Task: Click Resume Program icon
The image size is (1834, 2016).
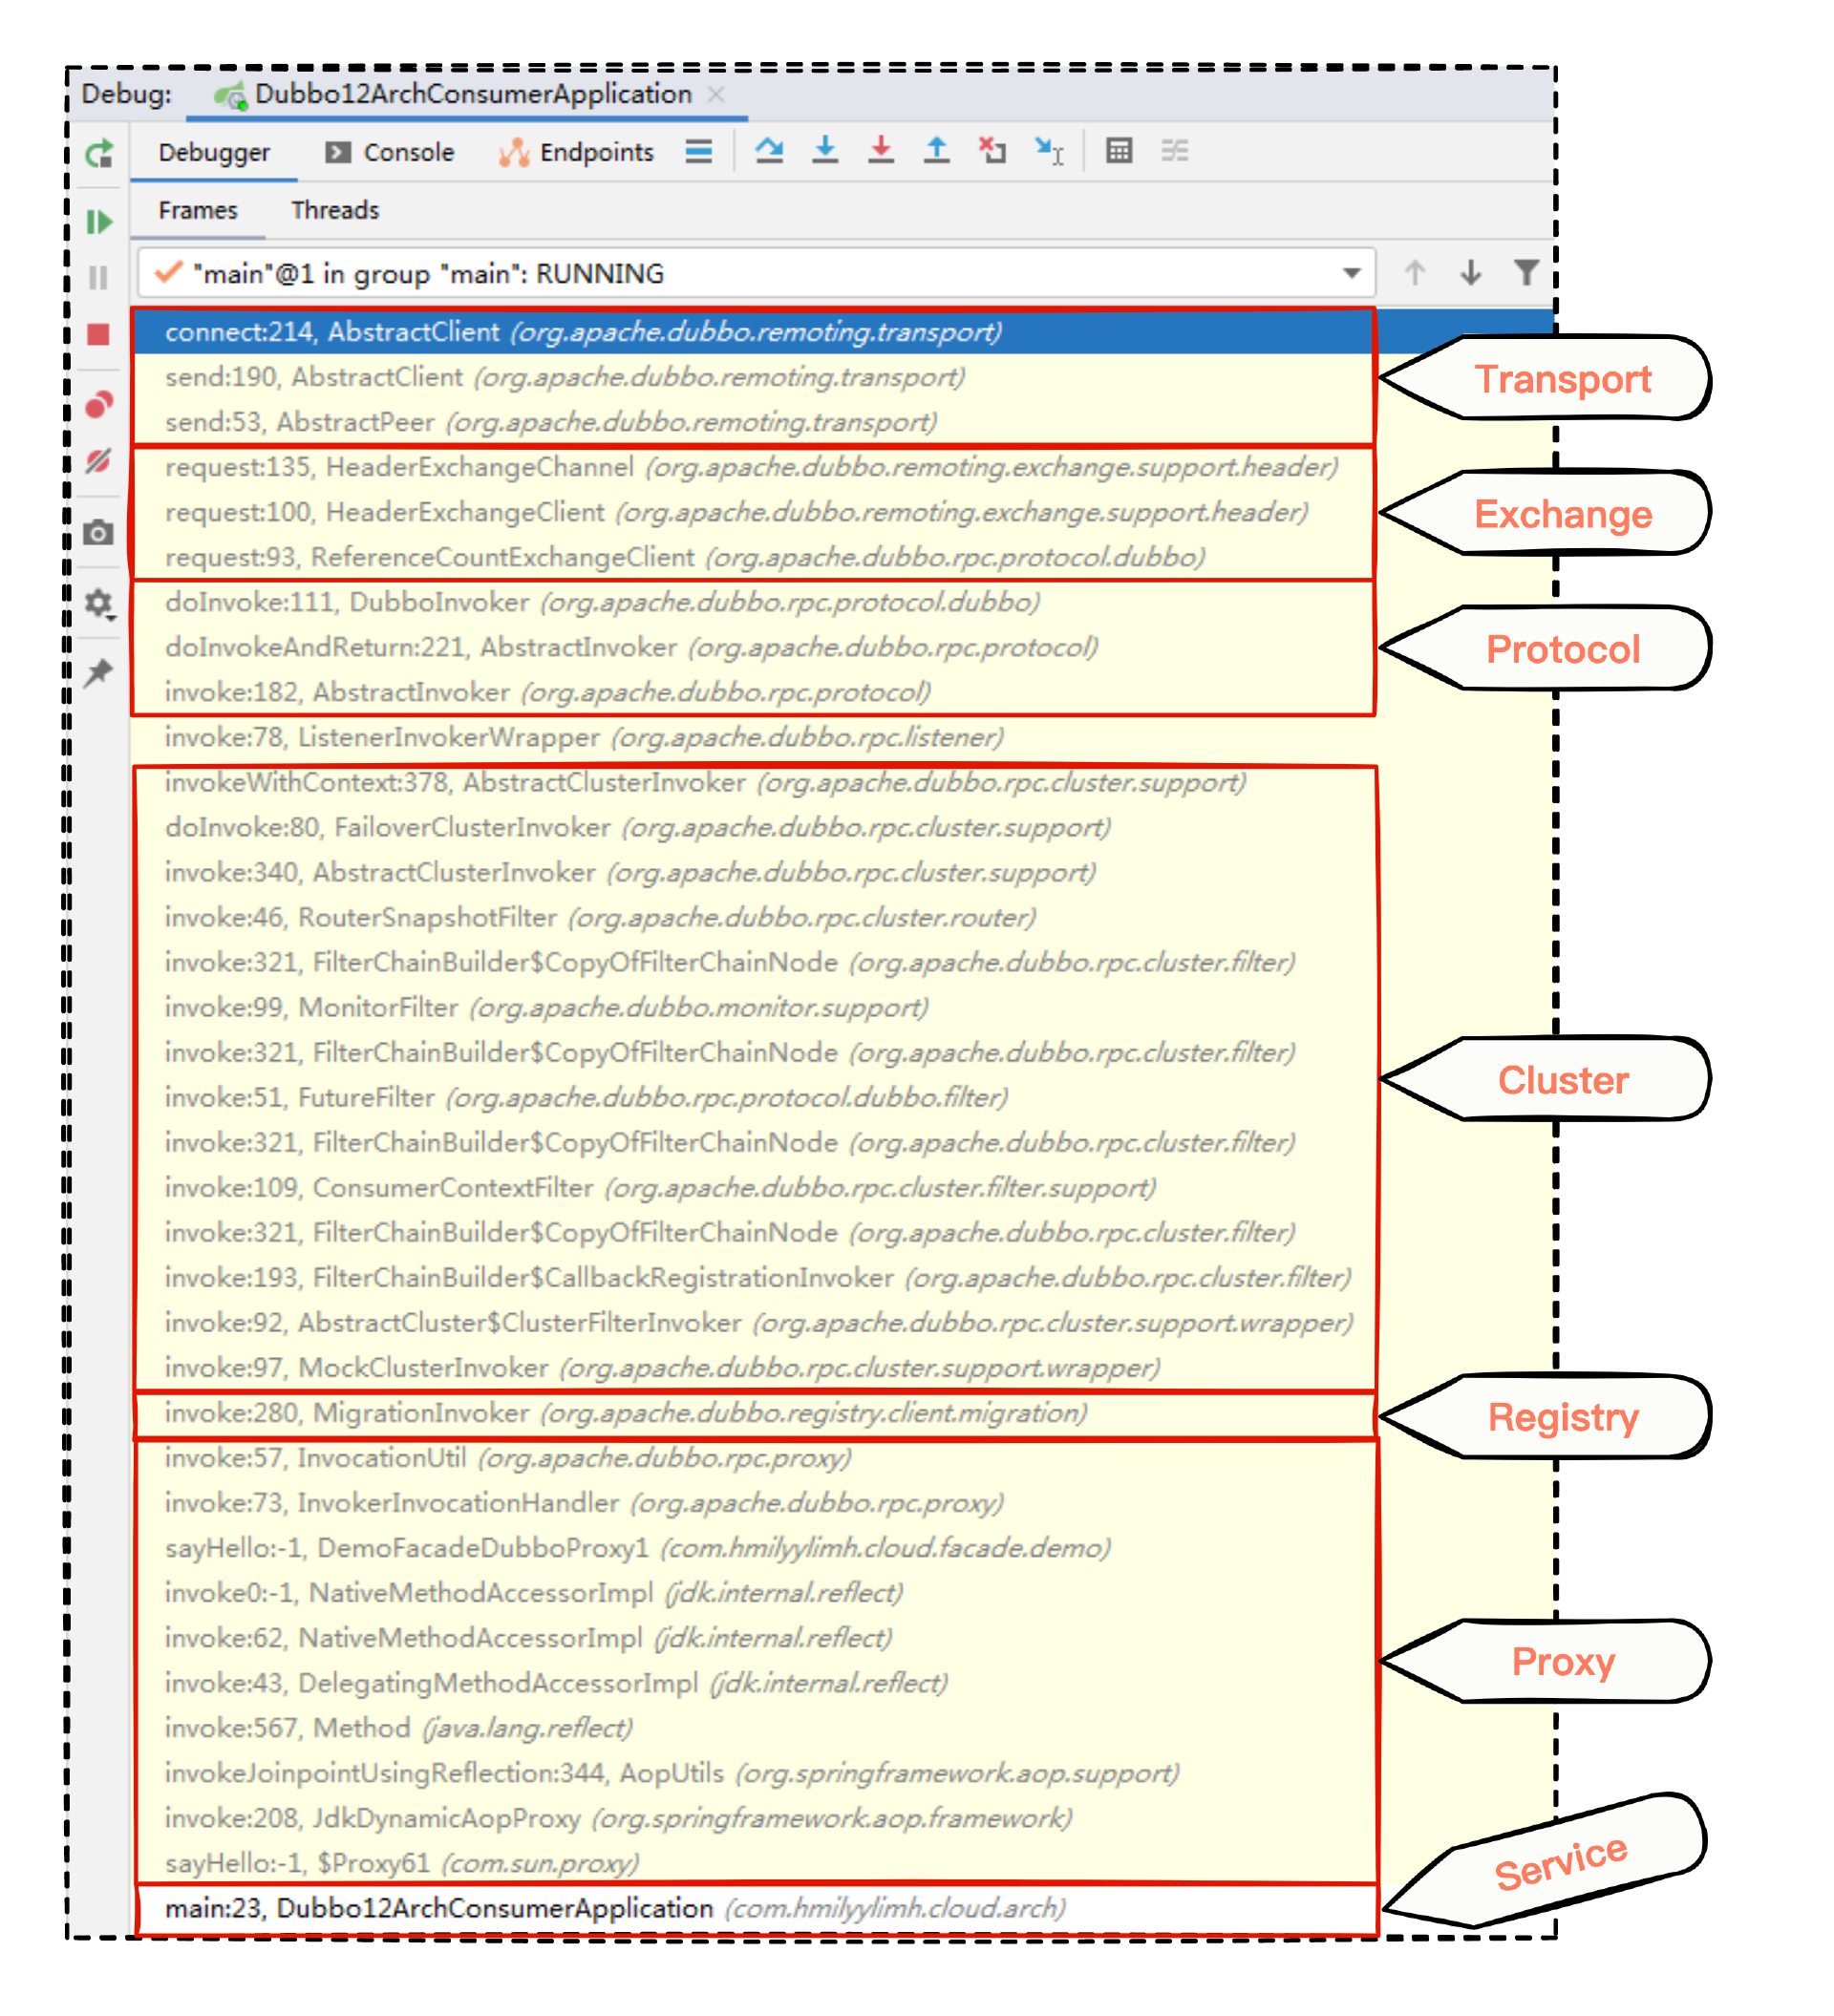Action: click(x=98, y=221)
